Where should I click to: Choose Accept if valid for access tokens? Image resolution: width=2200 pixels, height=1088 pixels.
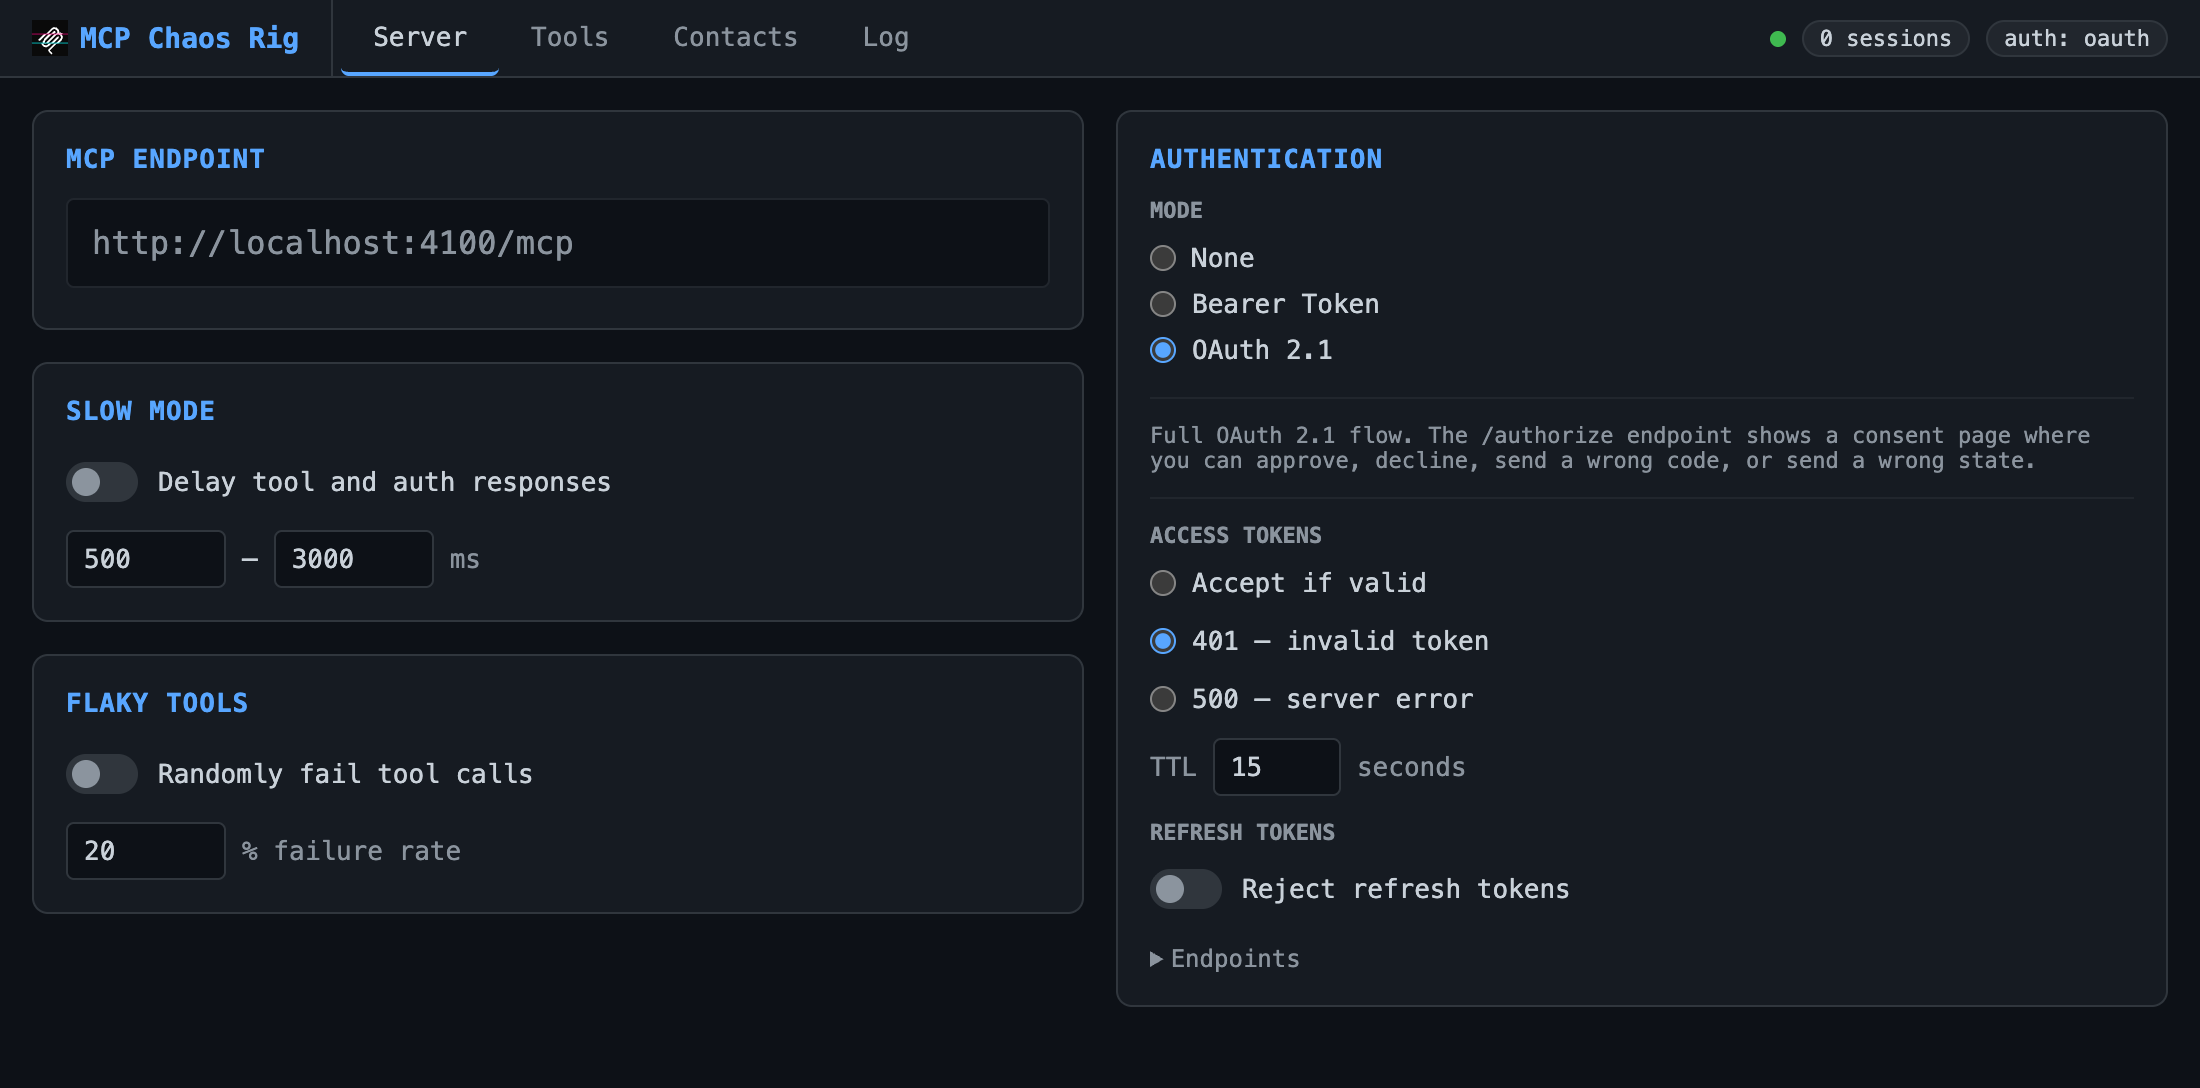1162,583
